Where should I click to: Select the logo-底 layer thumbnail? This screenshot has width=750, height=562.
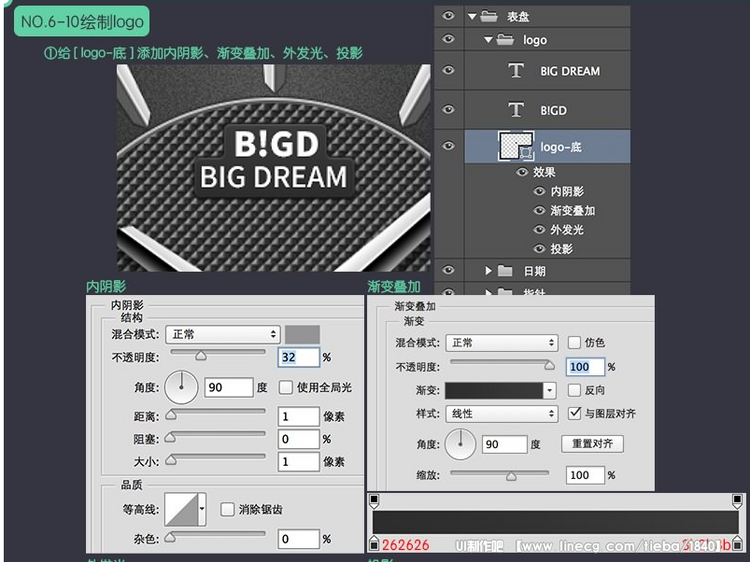click(x=516, y=146)
